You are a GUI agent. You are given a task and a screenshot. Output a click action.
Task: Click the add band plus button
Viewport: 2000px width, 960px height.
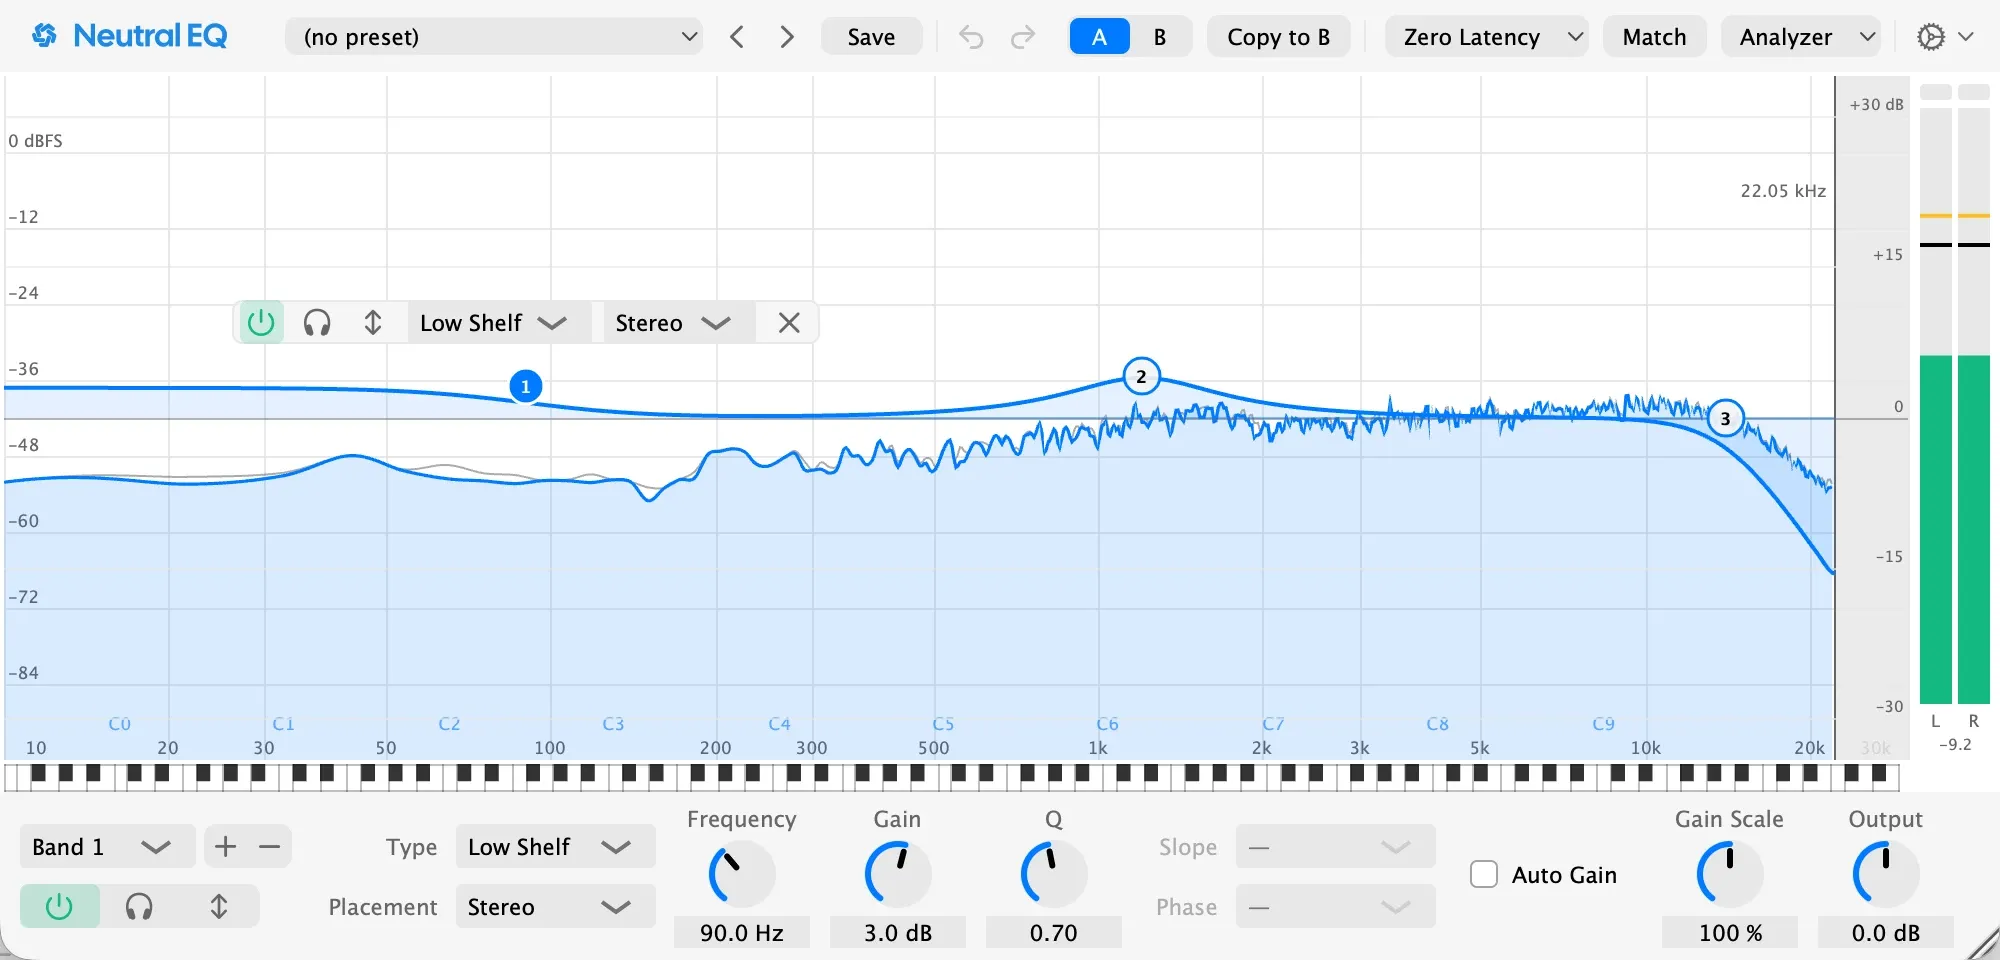tap(226, 847)
